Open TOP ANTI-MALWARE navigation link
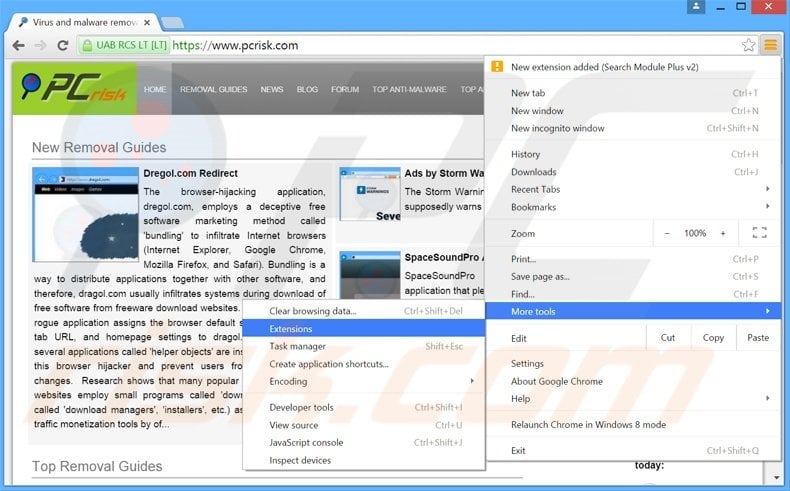The image size is (790, 491). (x=410, y=89)
